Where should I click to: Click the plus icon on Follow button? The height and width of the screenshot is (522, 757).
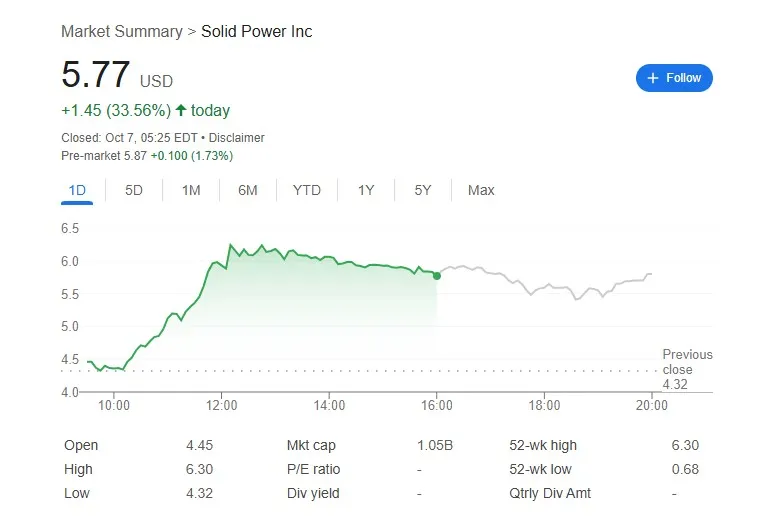coord(653,78)
